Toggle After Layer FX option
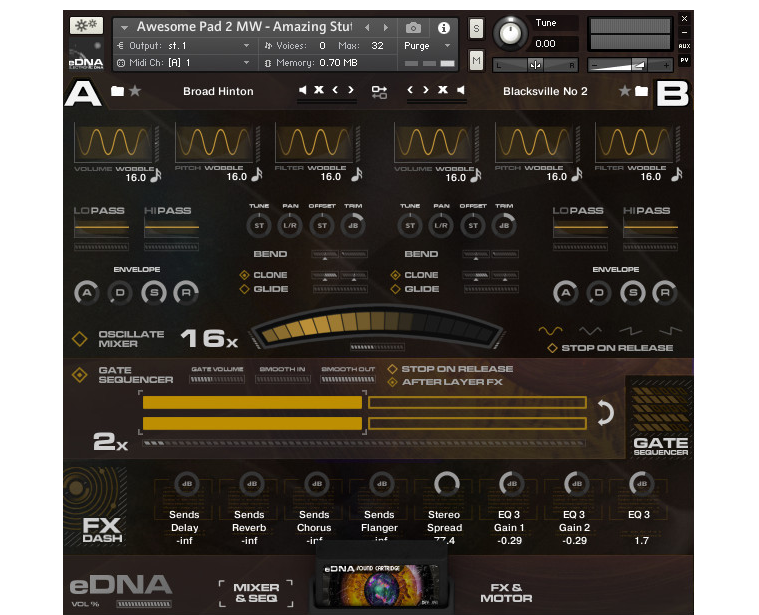Screen dimensions: 759x615 tap(393, 382)
